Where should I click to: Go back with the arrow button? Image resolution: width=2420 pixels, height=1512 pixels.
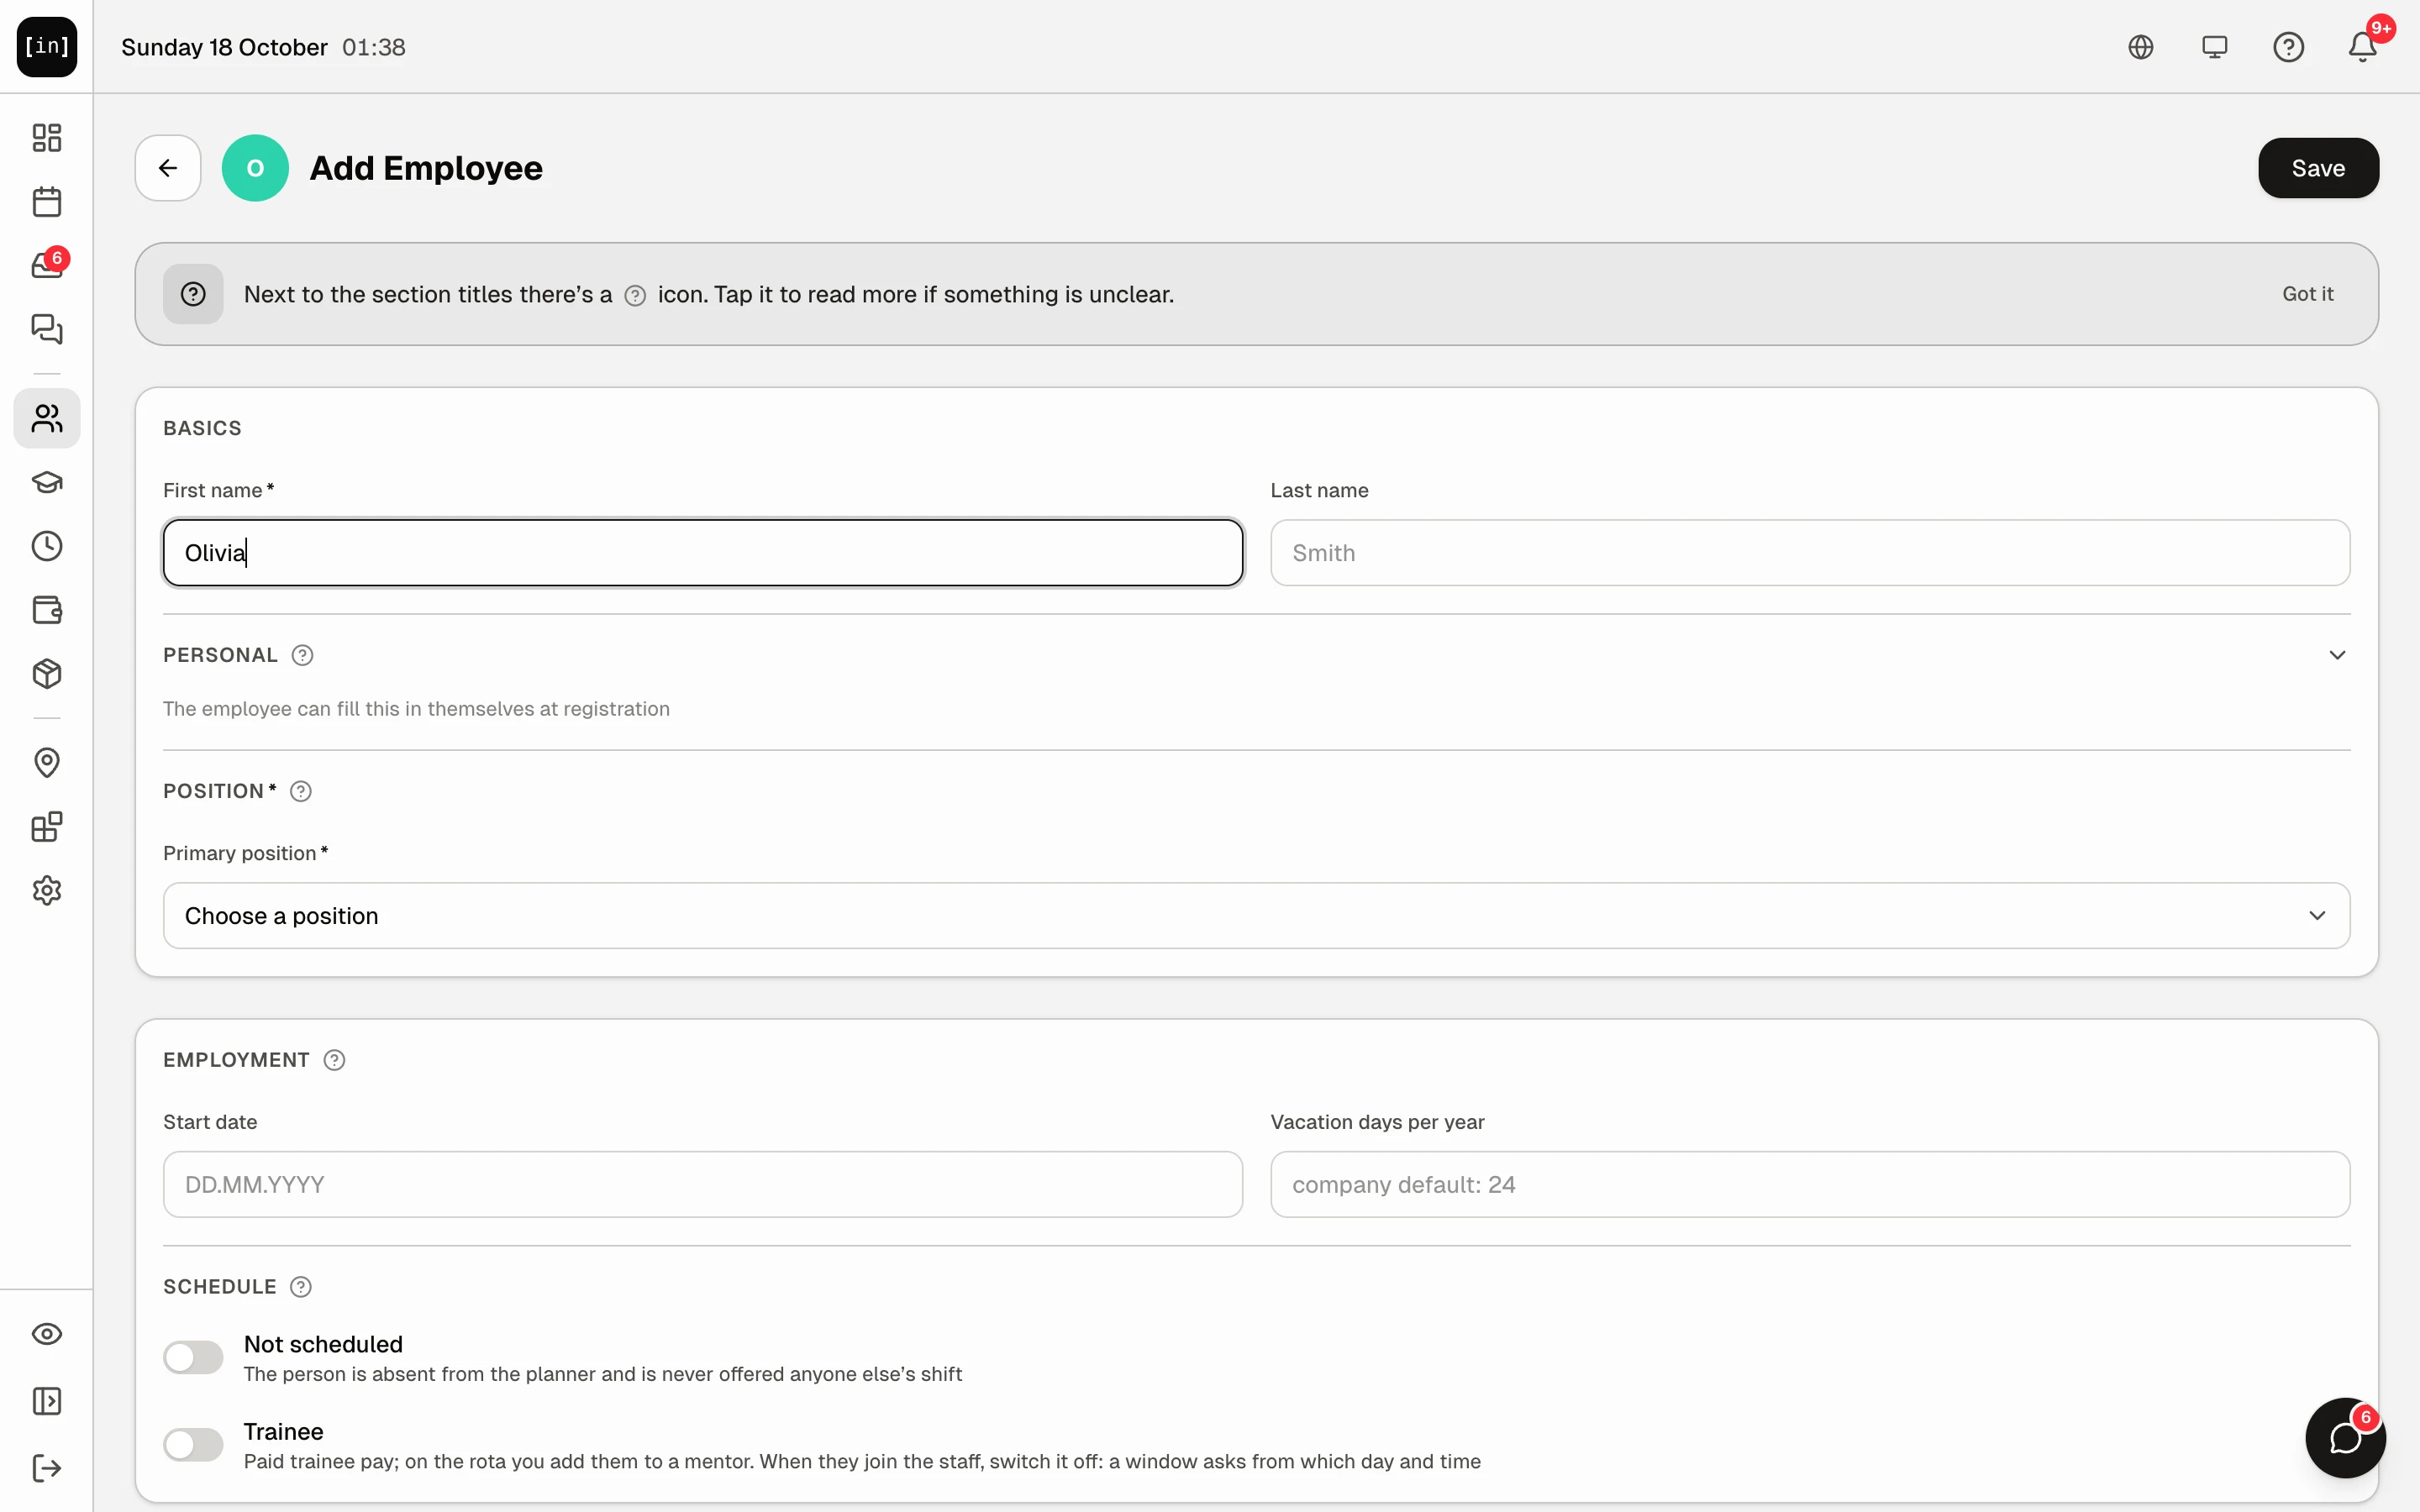tap(168, 168)
